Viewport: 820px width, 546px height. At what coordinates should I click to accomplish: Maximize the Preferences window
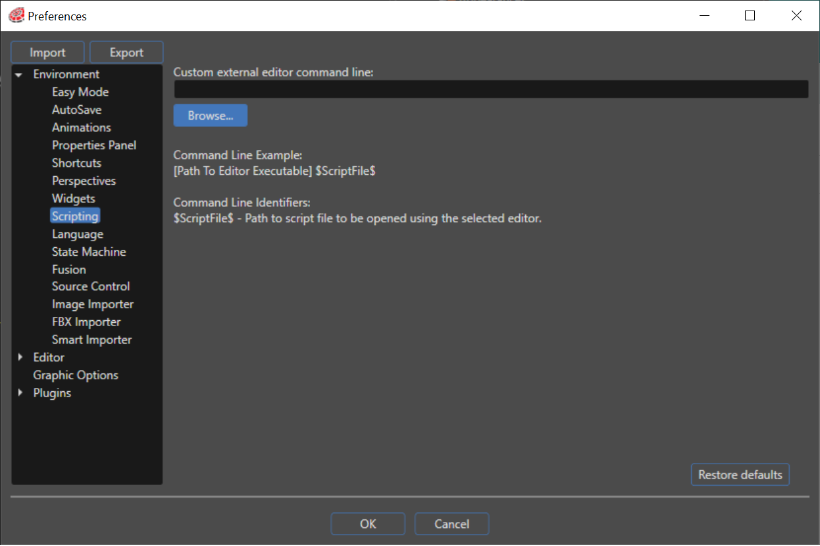pyautogui.click(x=750, y=16)
